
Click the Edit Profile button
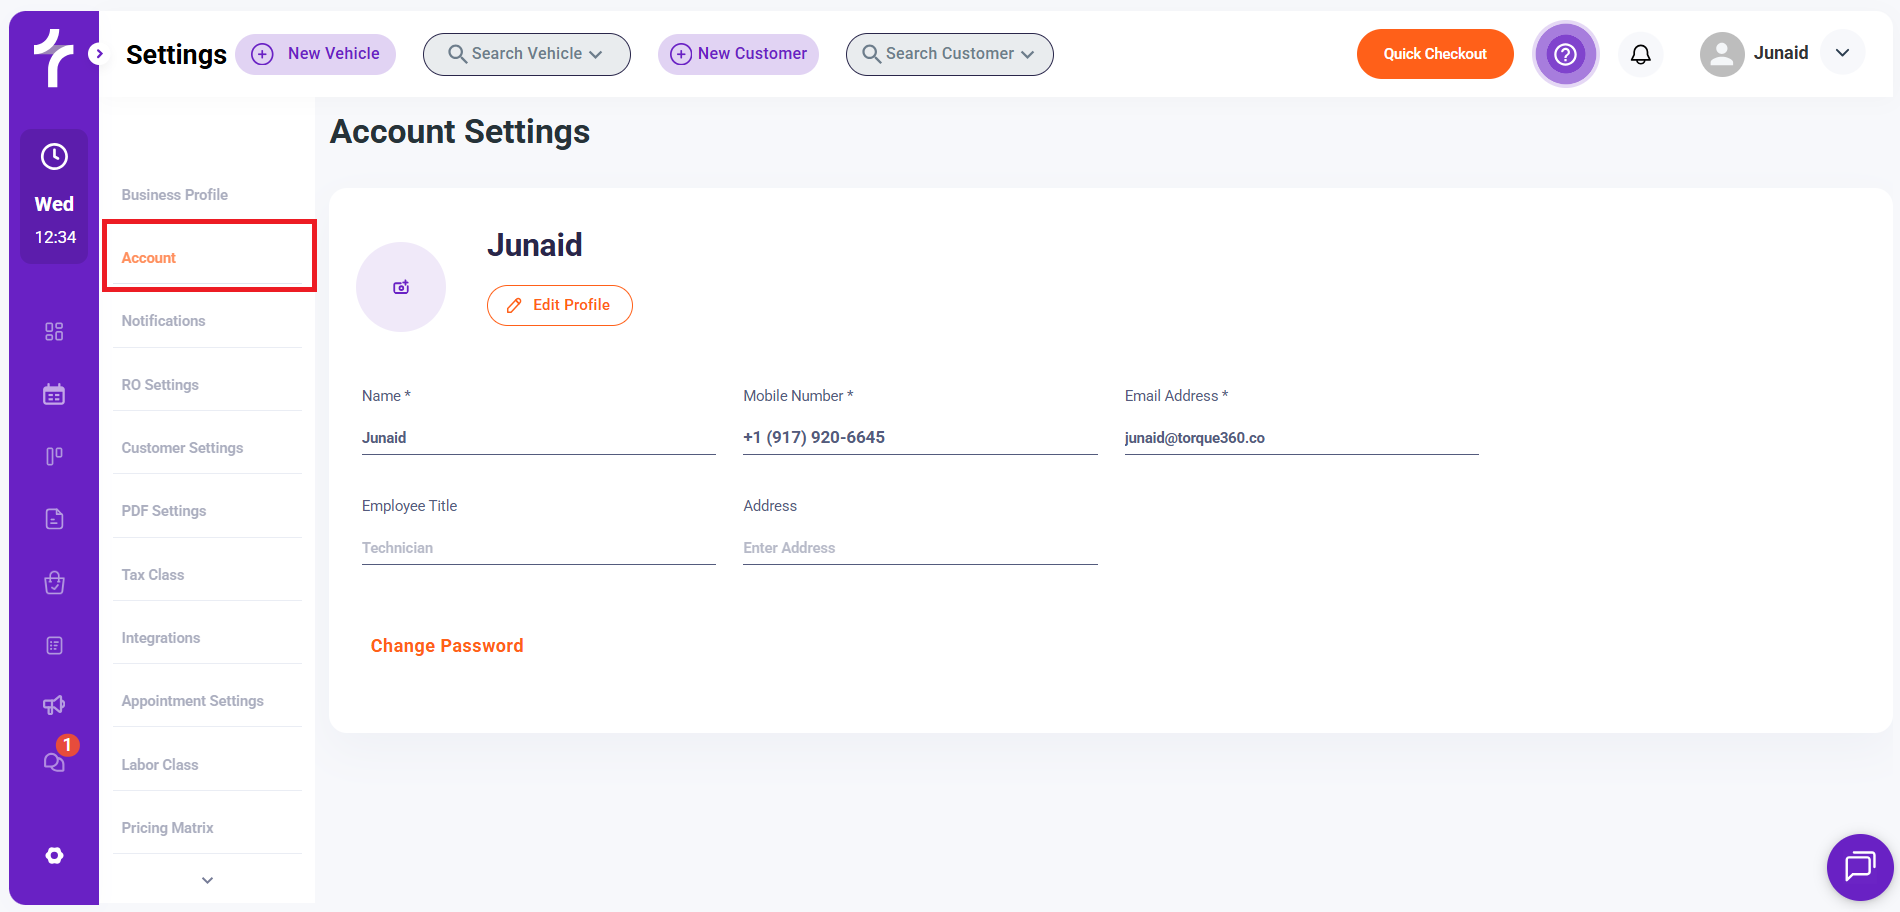coord(559,305)
